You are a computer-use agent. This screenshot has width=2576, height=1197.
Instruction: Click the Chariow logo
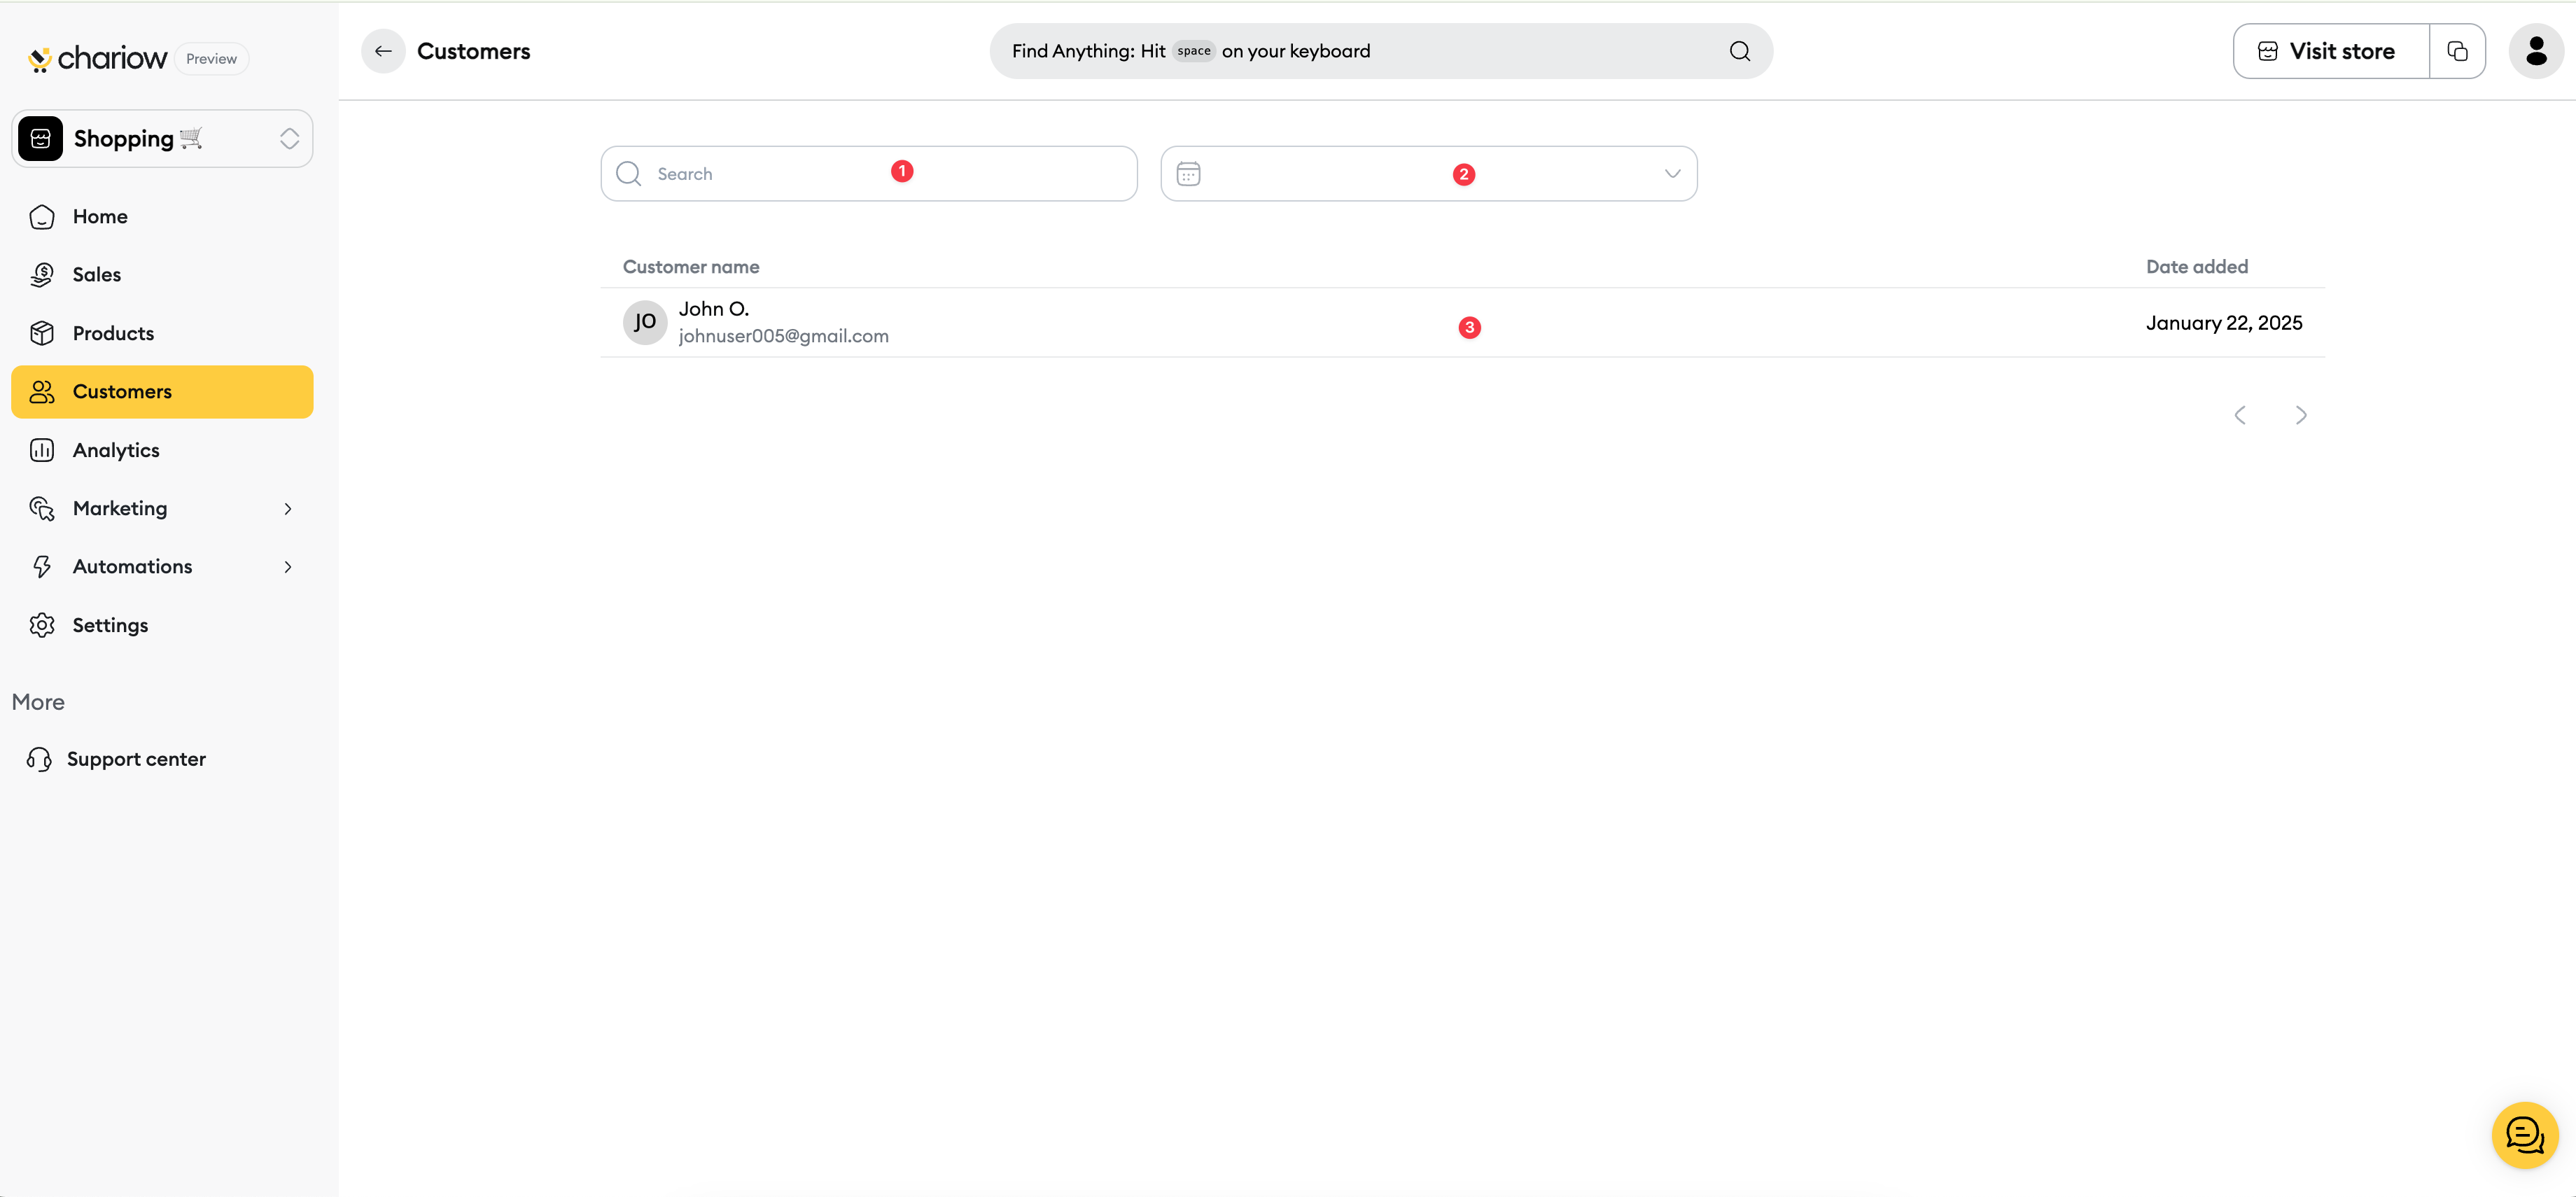[x=97, y=59]
